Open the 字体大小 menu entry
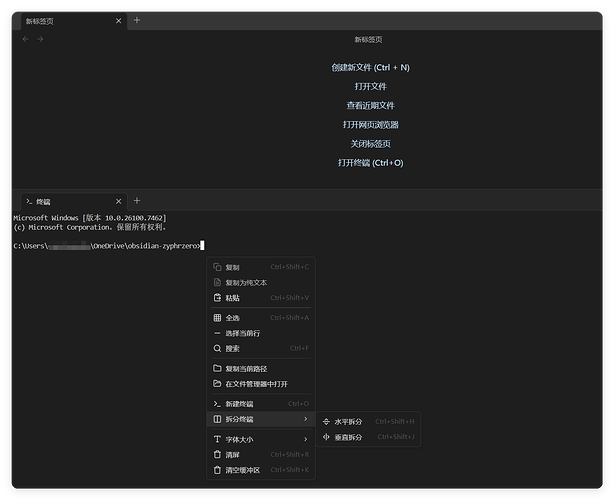Viewport: 613px width, 500px height. (261, 439)
